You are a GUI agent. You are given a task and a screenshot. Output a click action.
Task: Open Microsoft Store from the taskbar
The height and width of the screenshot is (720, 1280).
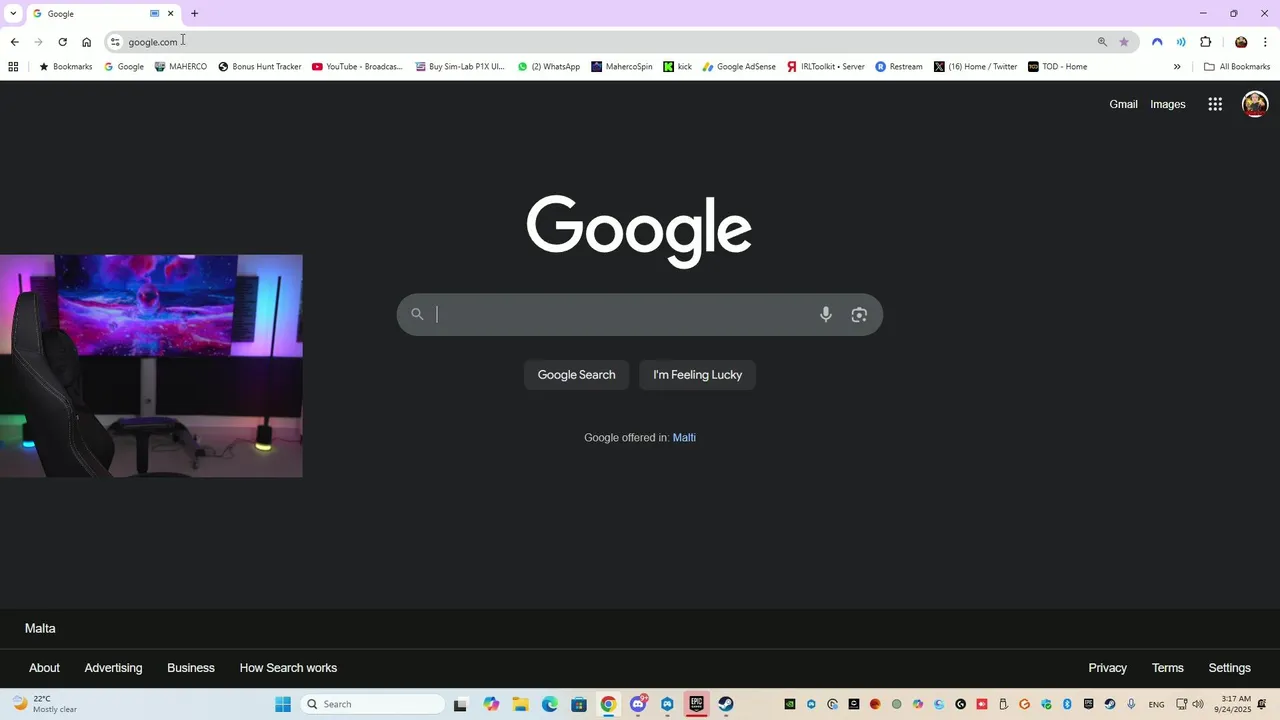point(579,704)
